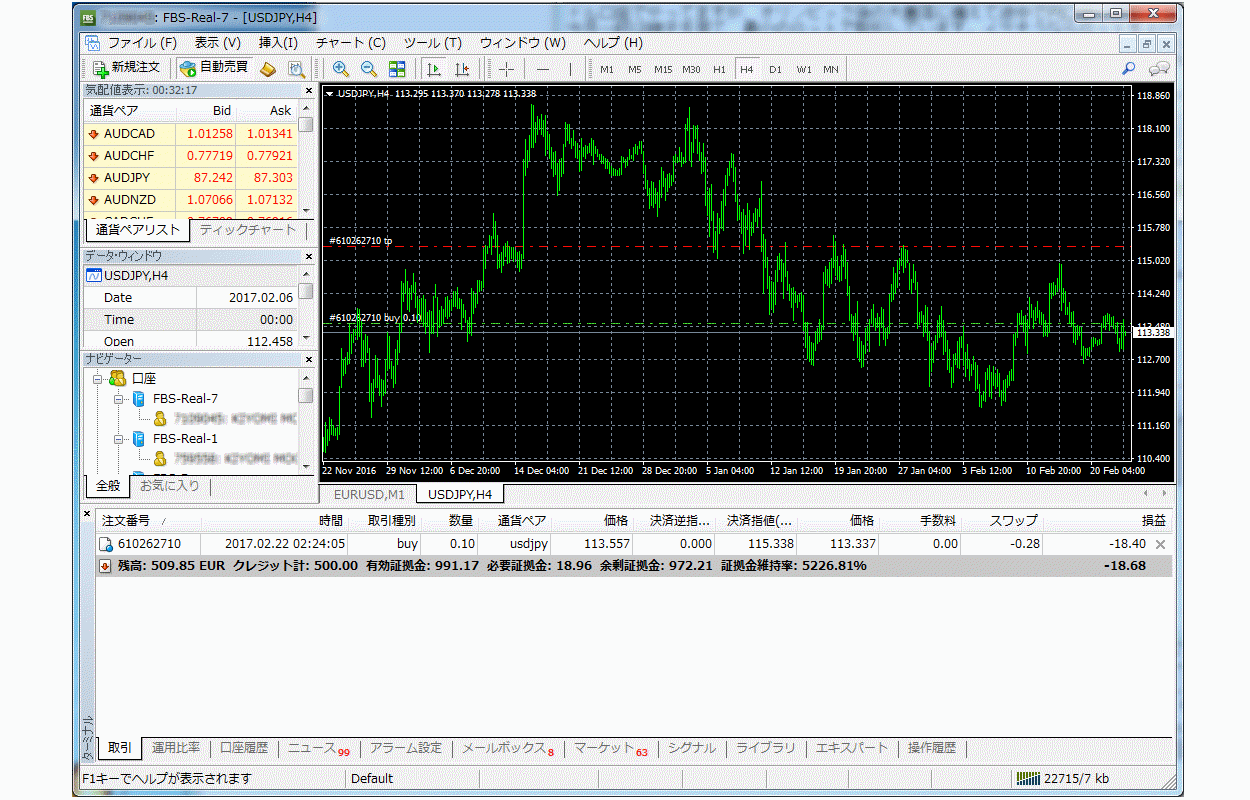Screen dimensions: 1250x800
Task: Select the vertical line drawing tool
Action: pyautogui.click(x=570, y=69)
